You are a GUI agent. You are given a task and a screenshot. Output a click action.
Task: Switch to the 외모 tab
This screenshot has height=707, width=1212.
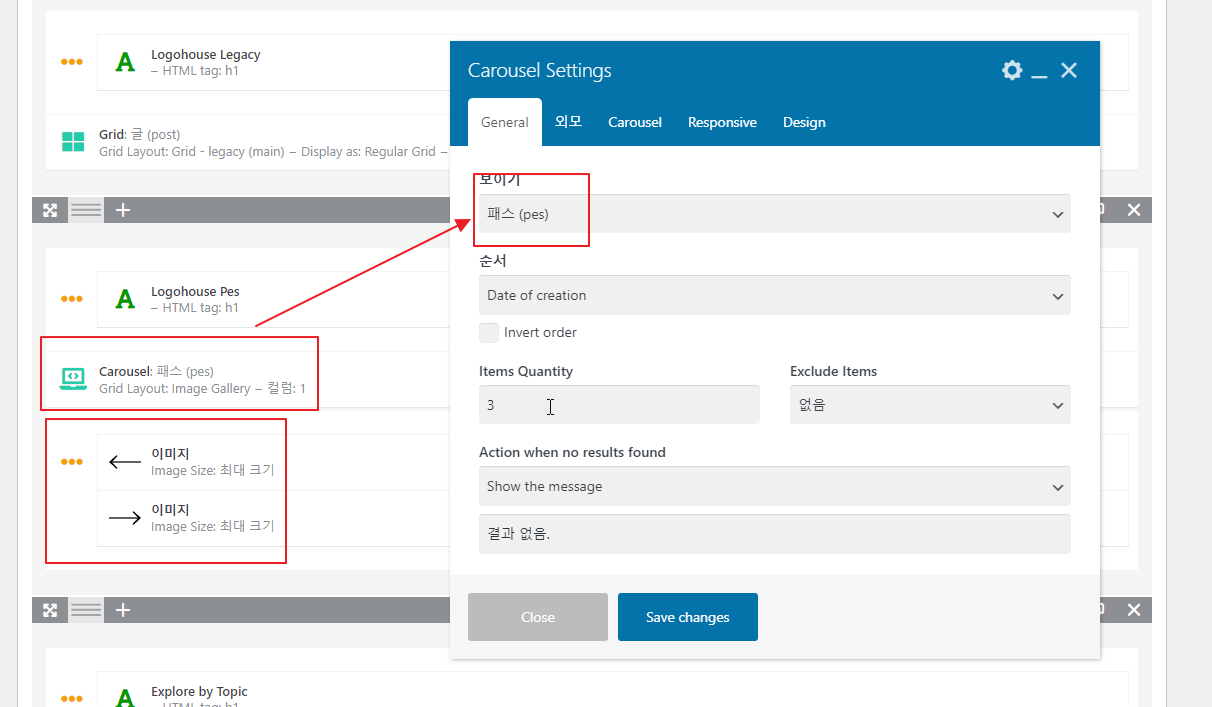[568, 122]
